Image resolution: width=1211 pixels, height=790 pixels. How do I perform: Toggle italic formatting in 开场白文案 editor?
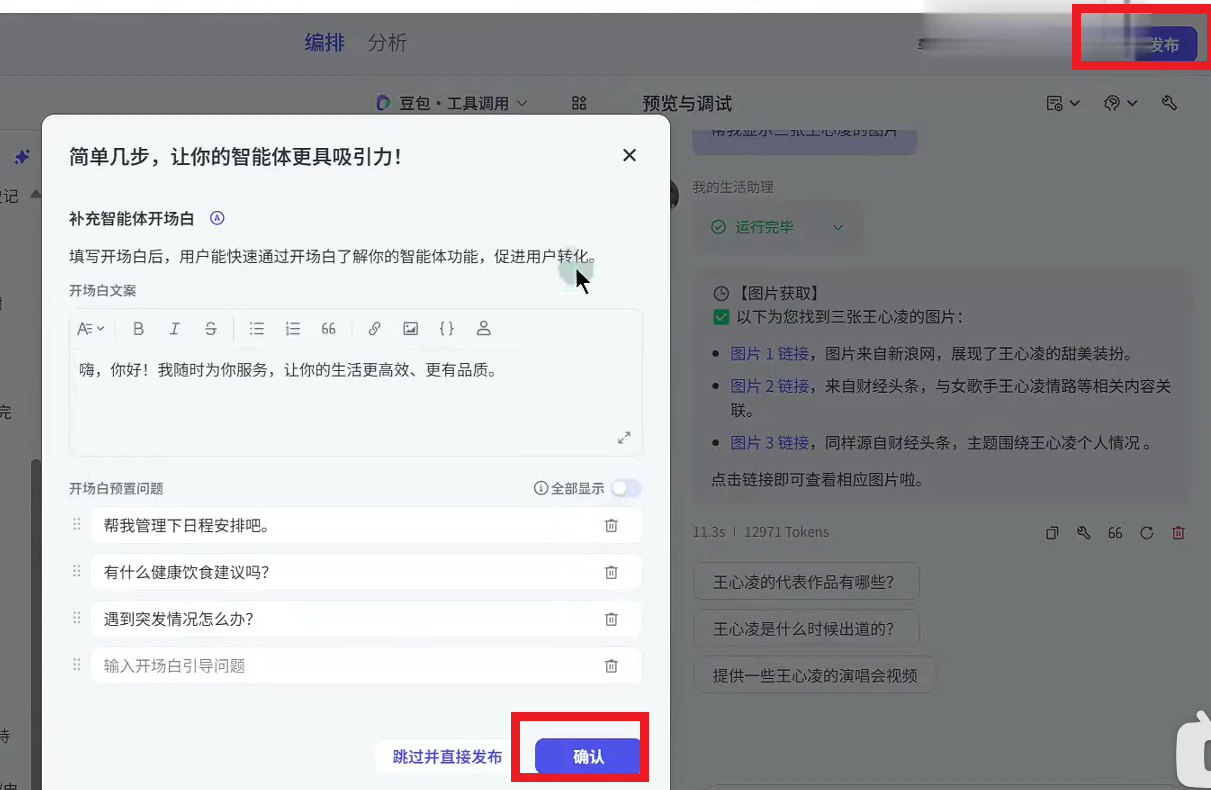tap(174, 328)
